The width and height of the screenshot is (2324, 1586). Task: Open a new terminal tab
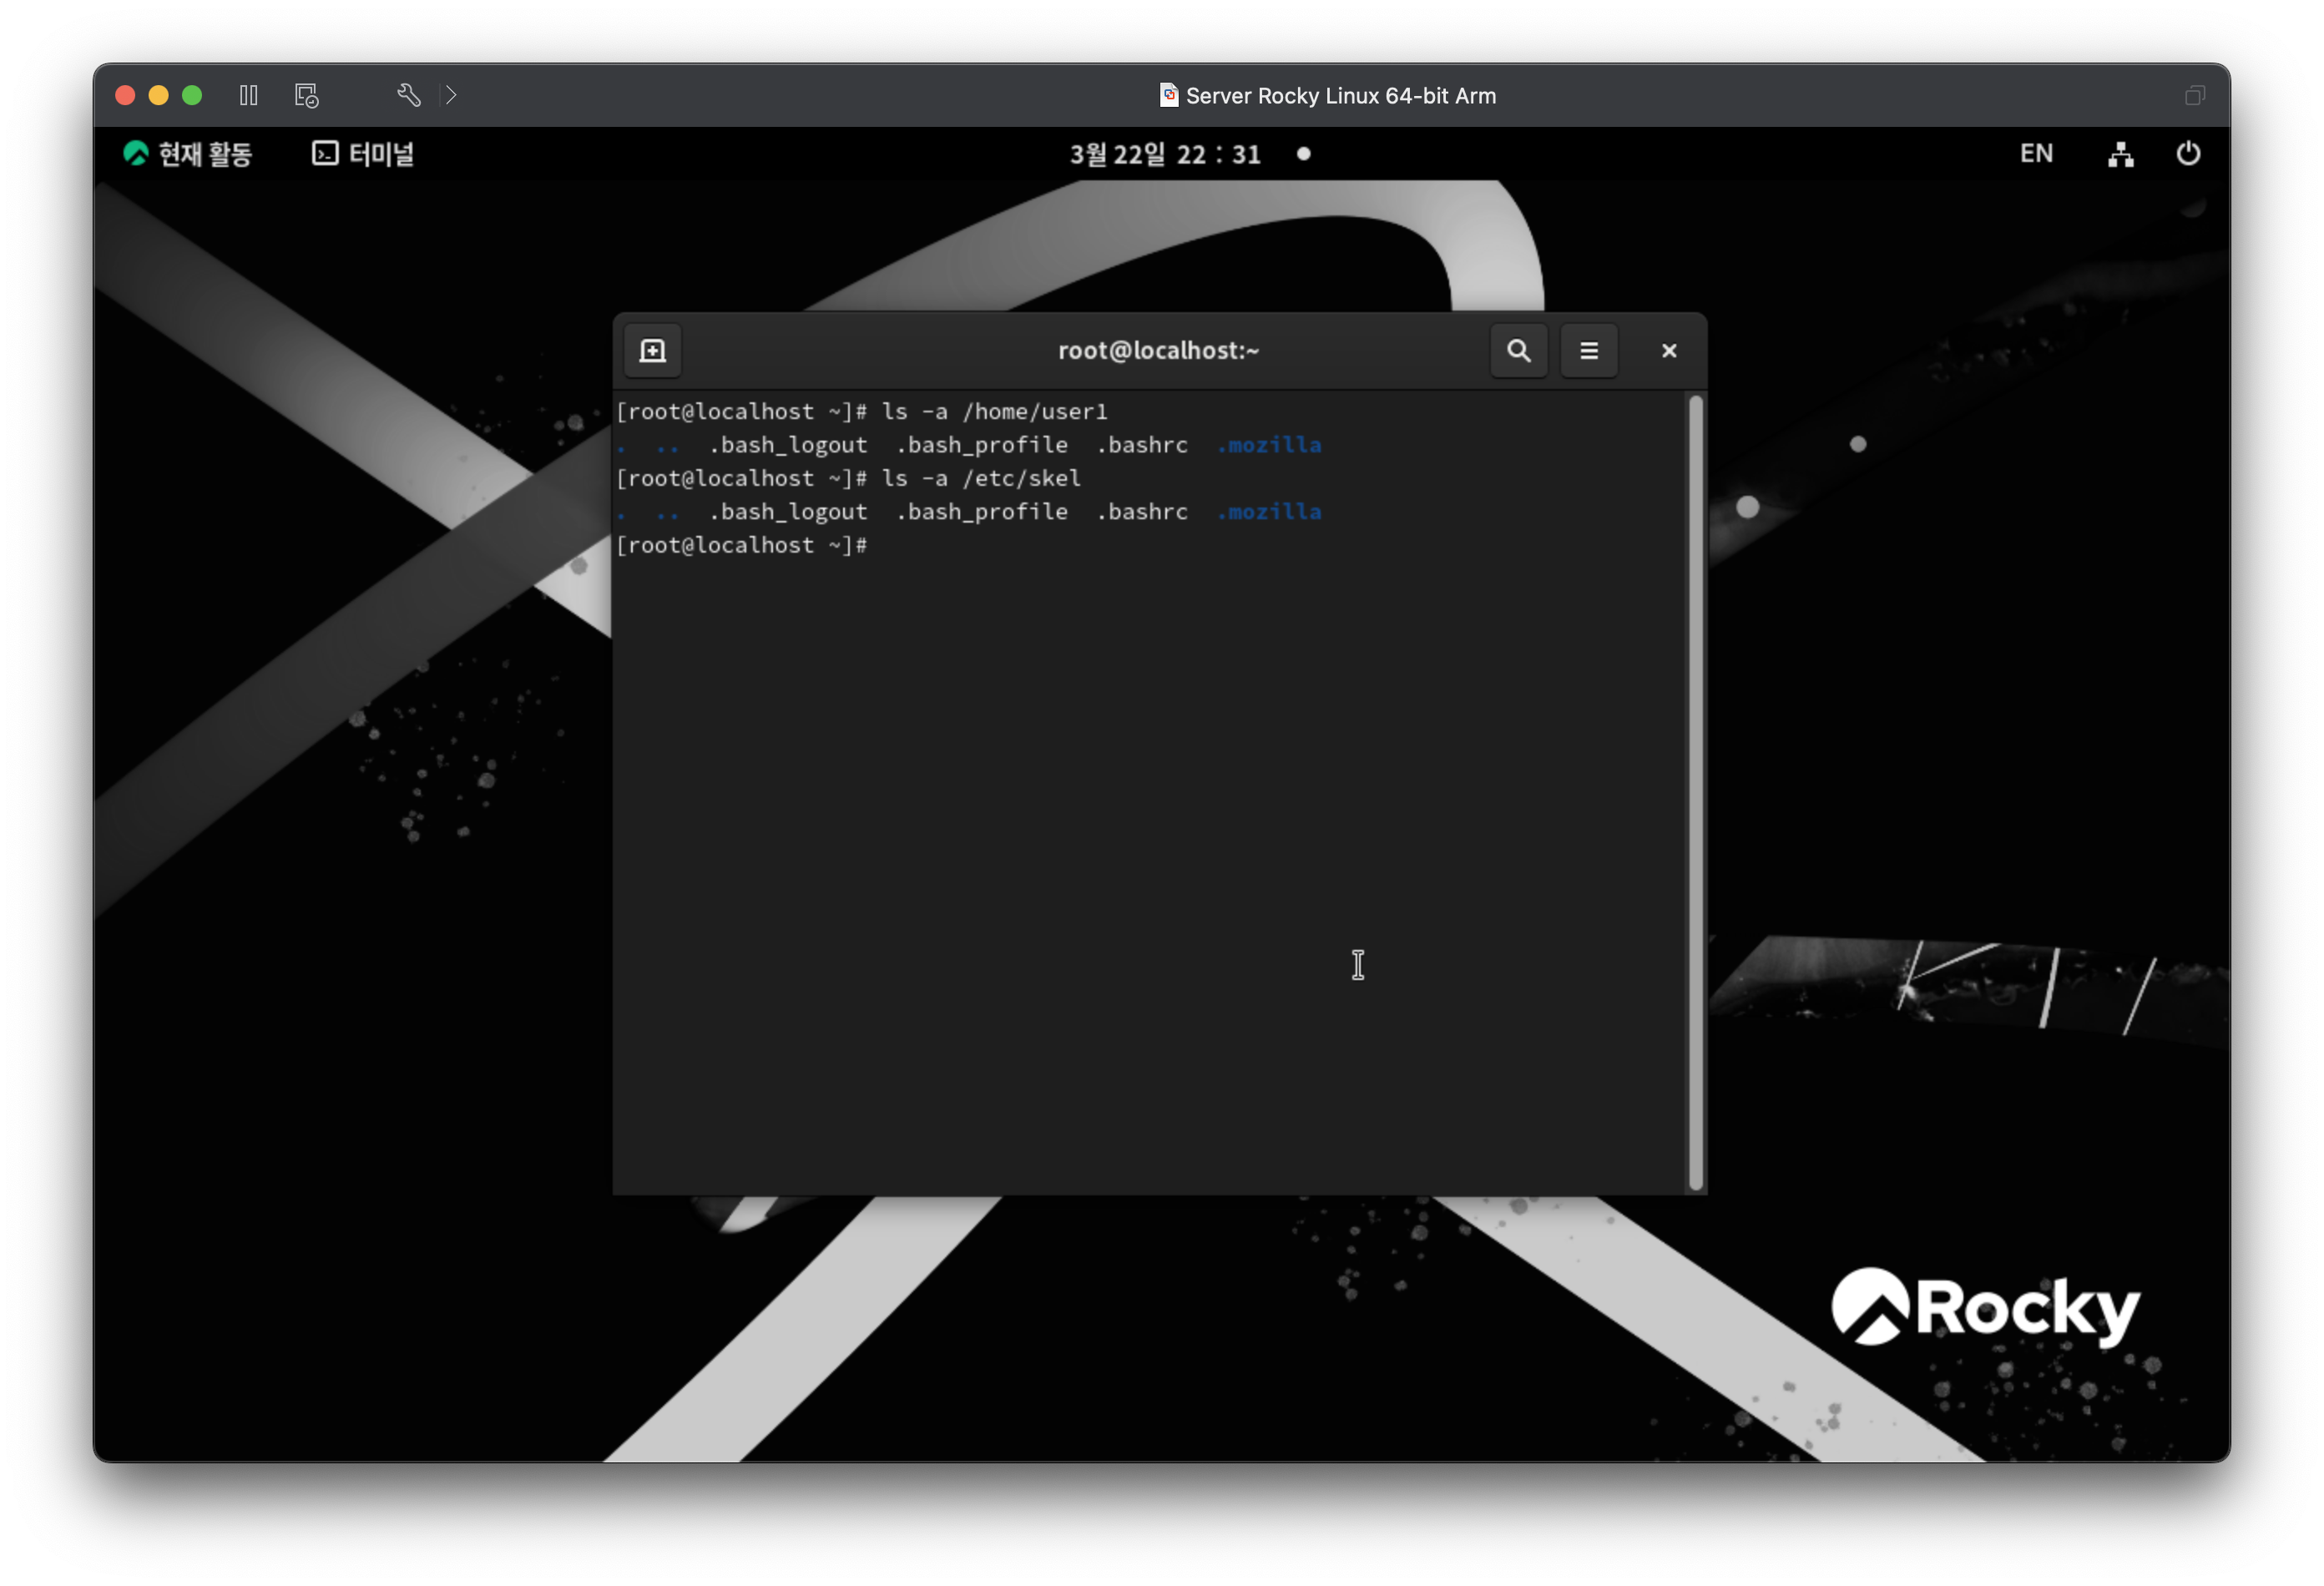[652, 351]
